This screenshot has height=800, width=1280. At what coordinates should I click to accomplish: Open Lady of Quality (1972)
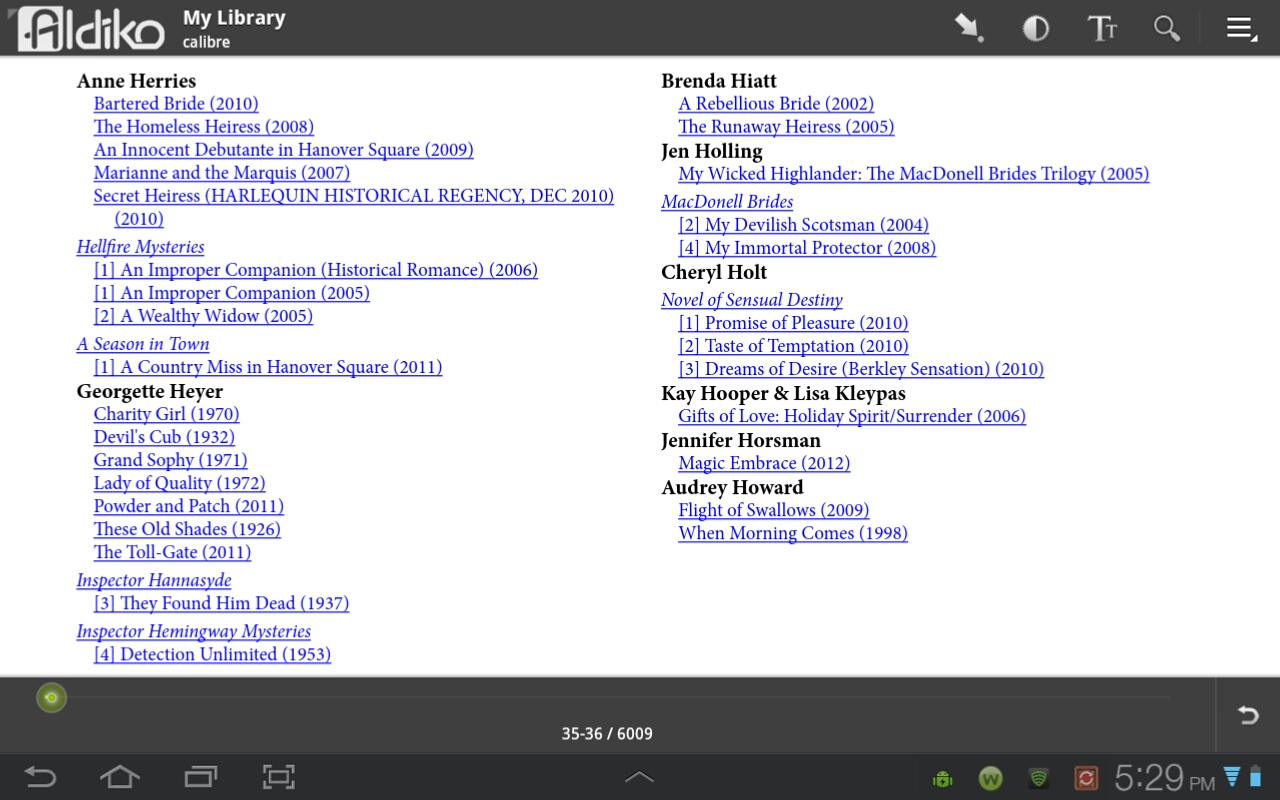180,483
